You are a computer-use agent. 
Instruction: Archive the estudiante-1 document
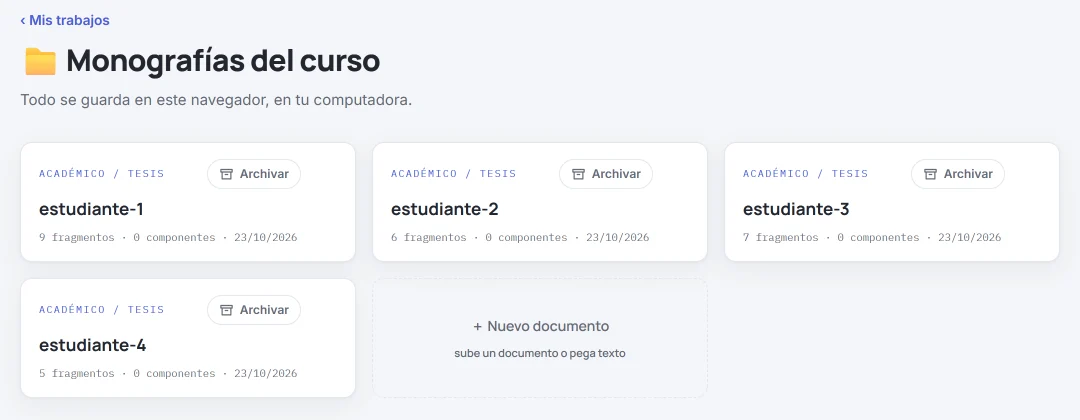point(253,174)
